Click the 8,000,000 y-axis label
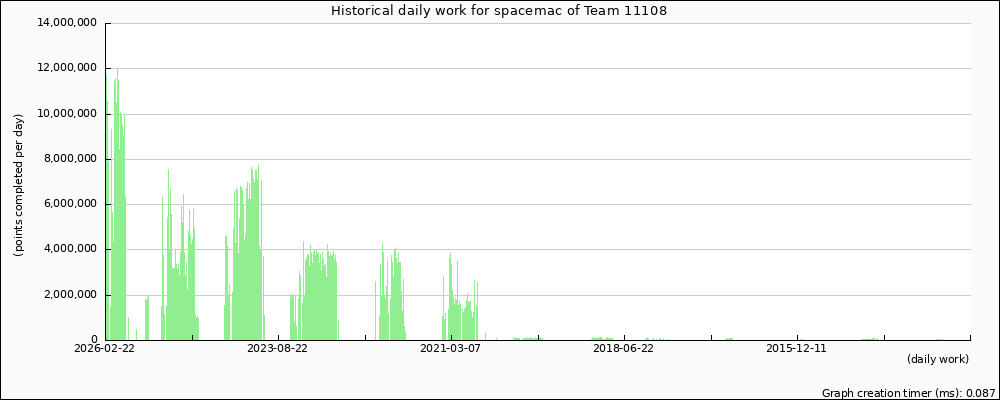The height and width of the screenshot is (400, 1000). point(69,159)
